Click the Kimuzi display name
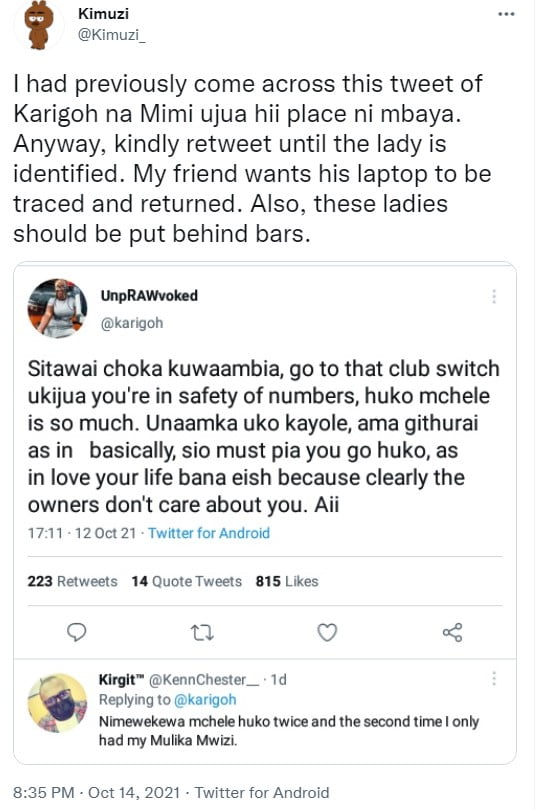 point(103,13)
